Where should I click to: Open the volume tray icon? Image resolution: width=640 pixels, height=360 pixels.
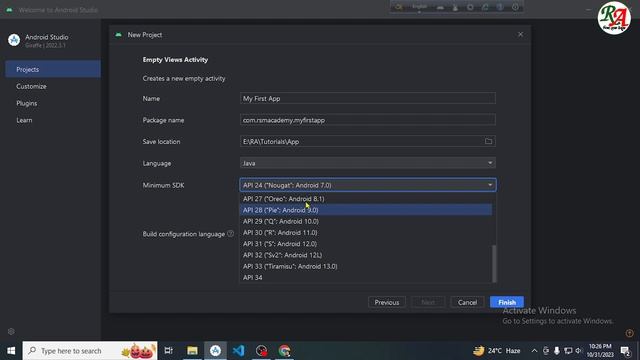(x=578, y=351)
